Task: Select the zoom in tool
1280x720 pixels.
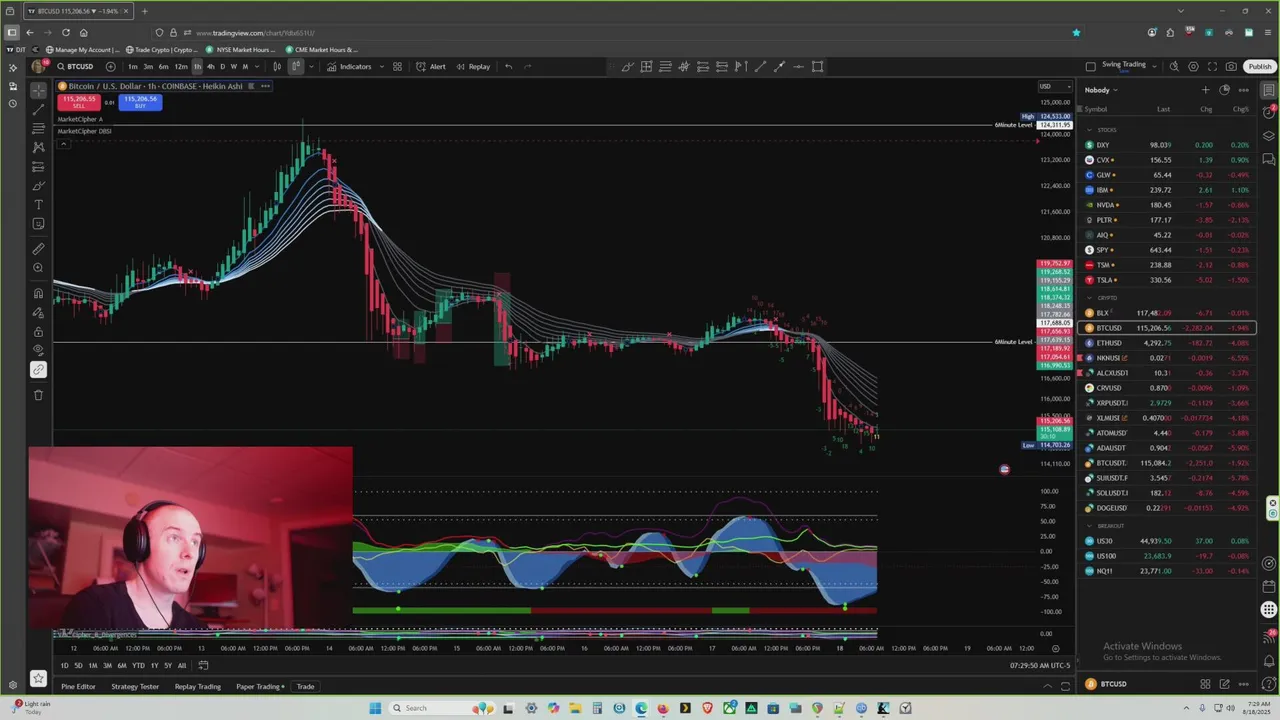Action: coord(38,268)
